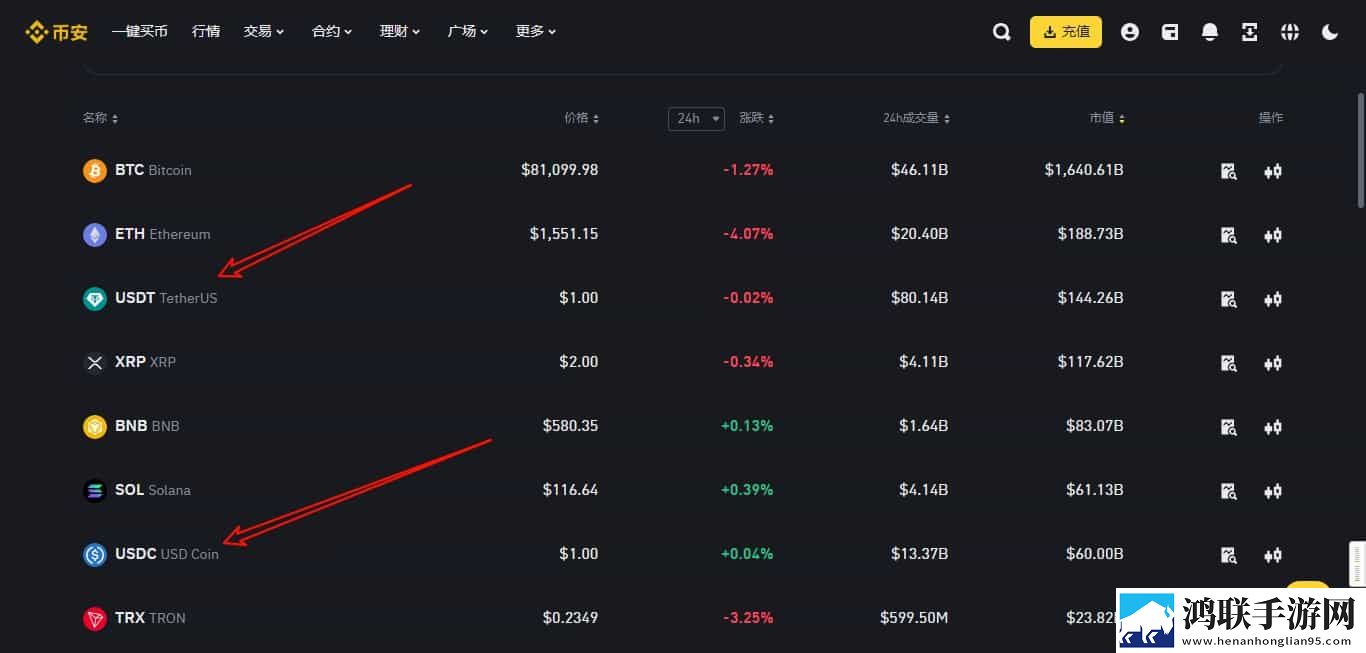Open USDT trade candlestick icon
This screenshot has width=1366, height=653.
pos(1273,299)
